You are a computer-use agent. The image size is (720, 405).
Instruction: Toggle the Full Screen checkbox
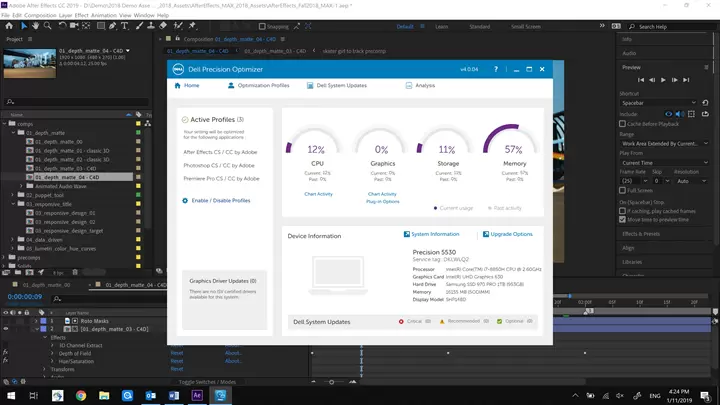coord(624,190)
